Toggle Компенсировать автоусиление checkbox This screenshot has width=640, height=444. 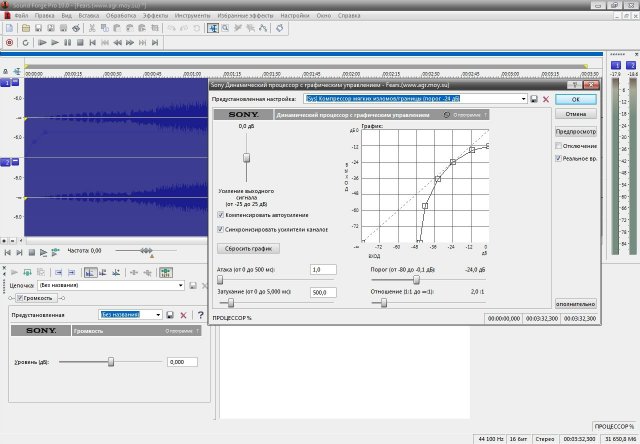point(221,214)
